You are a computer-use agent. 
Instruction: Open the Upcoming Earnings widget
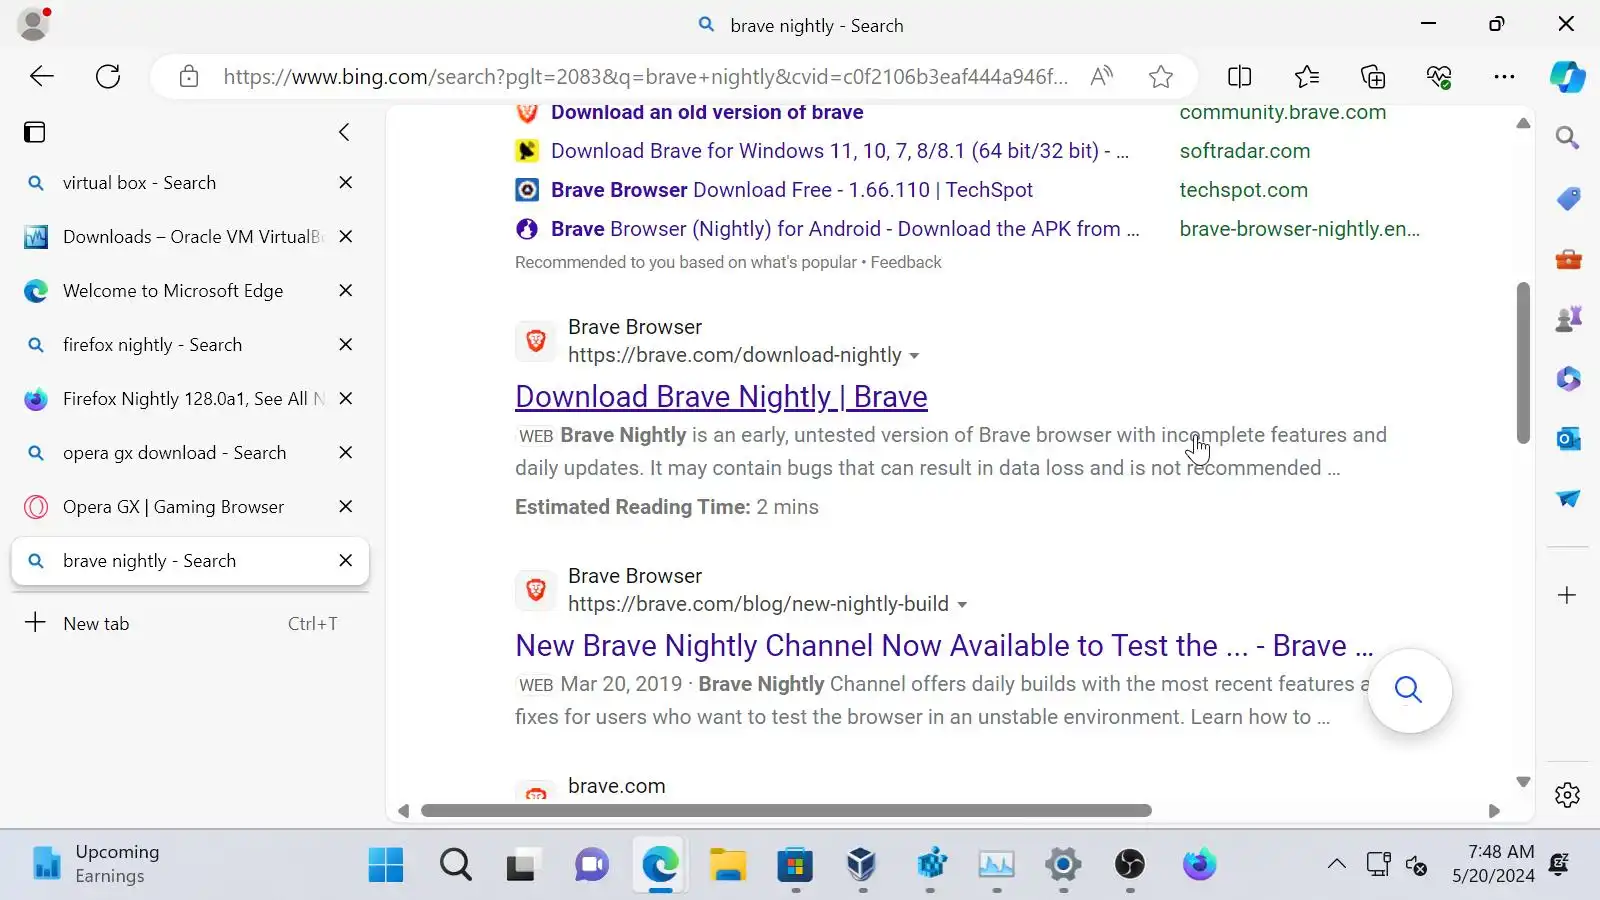(96, 864)
